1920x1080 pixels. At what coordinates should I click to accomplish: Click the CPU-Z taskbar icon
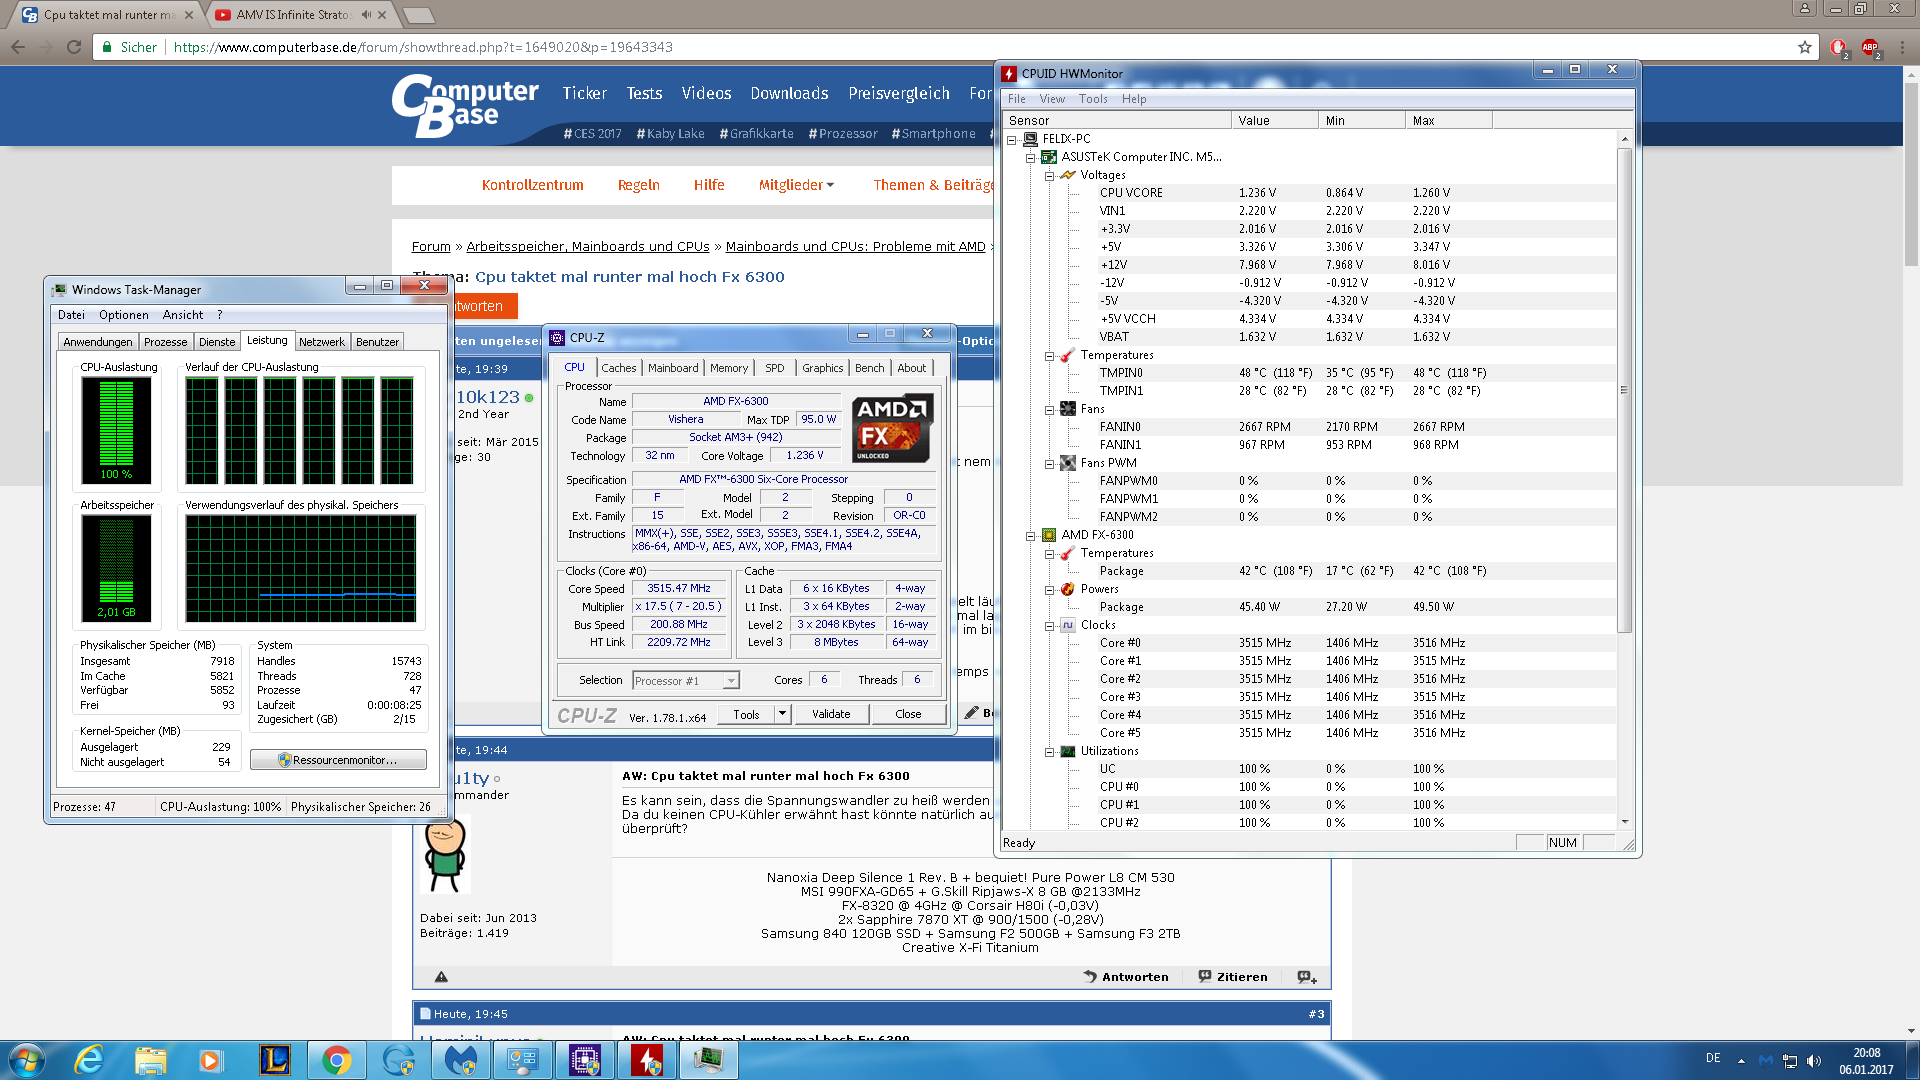[x=585, y=1059]
